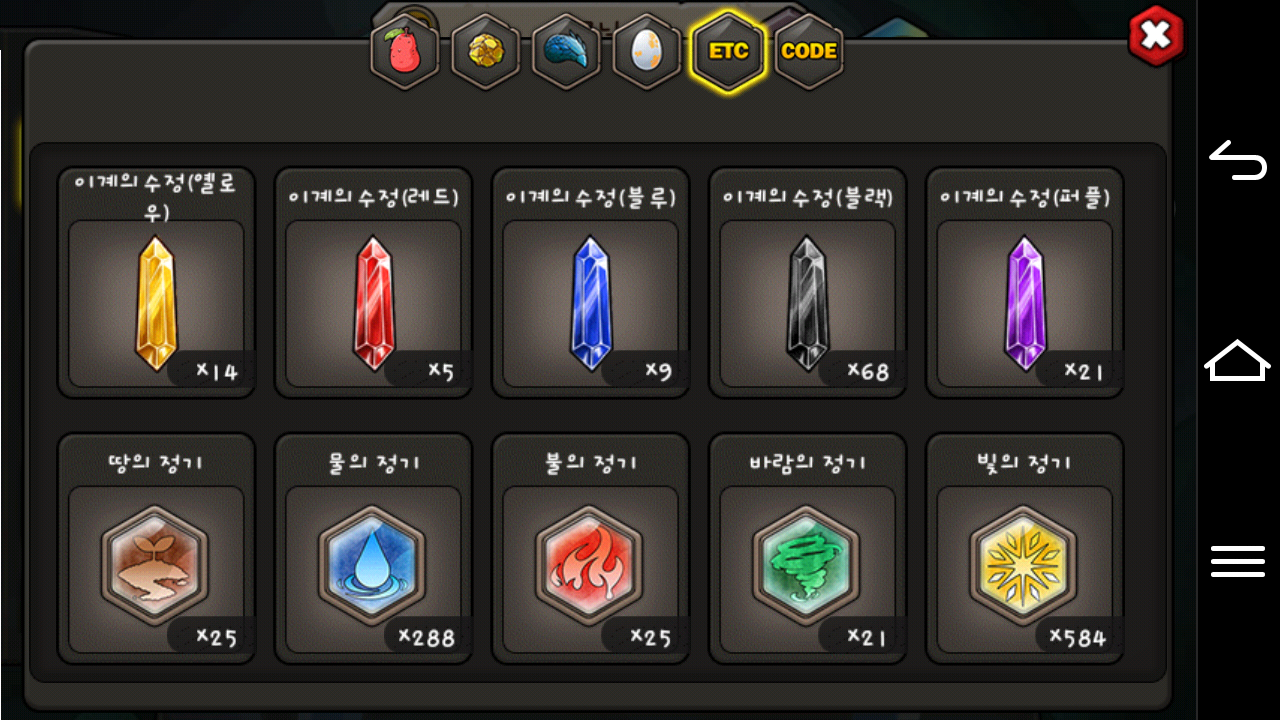Open the Android menu button

(x=1238, y=561)
